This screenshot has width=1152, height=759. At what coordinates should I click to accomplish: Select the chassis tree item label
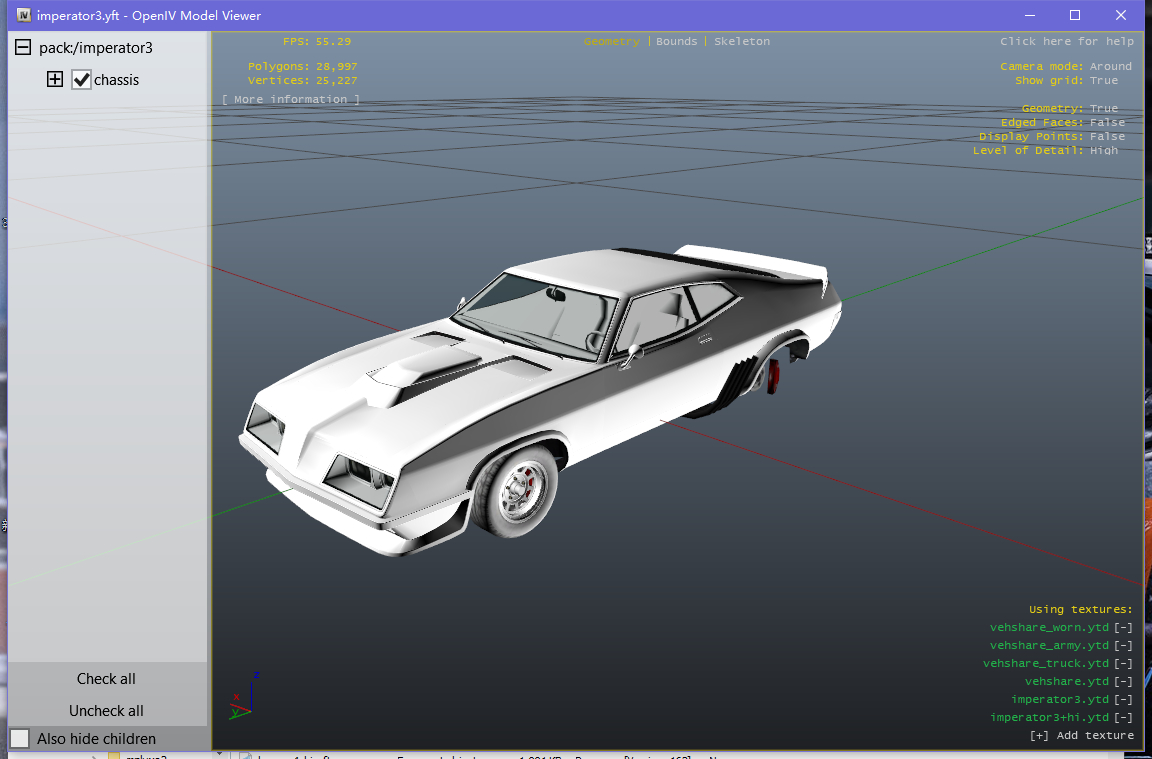click(116, 80)
